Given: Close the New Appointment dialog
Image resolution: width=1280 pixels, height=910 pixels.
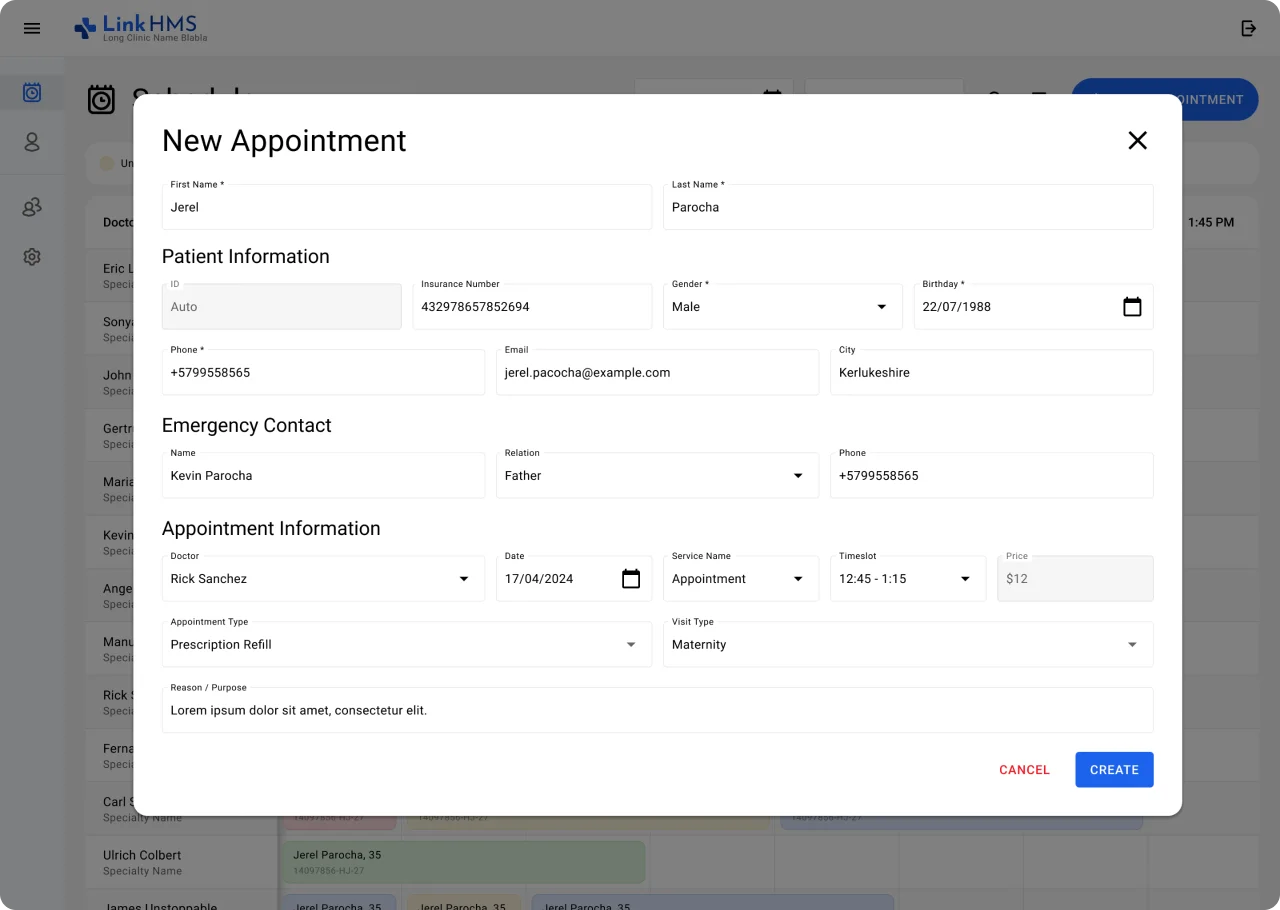Looking at the screenshot, I should pyautogui.click(x=1137, y=141).
